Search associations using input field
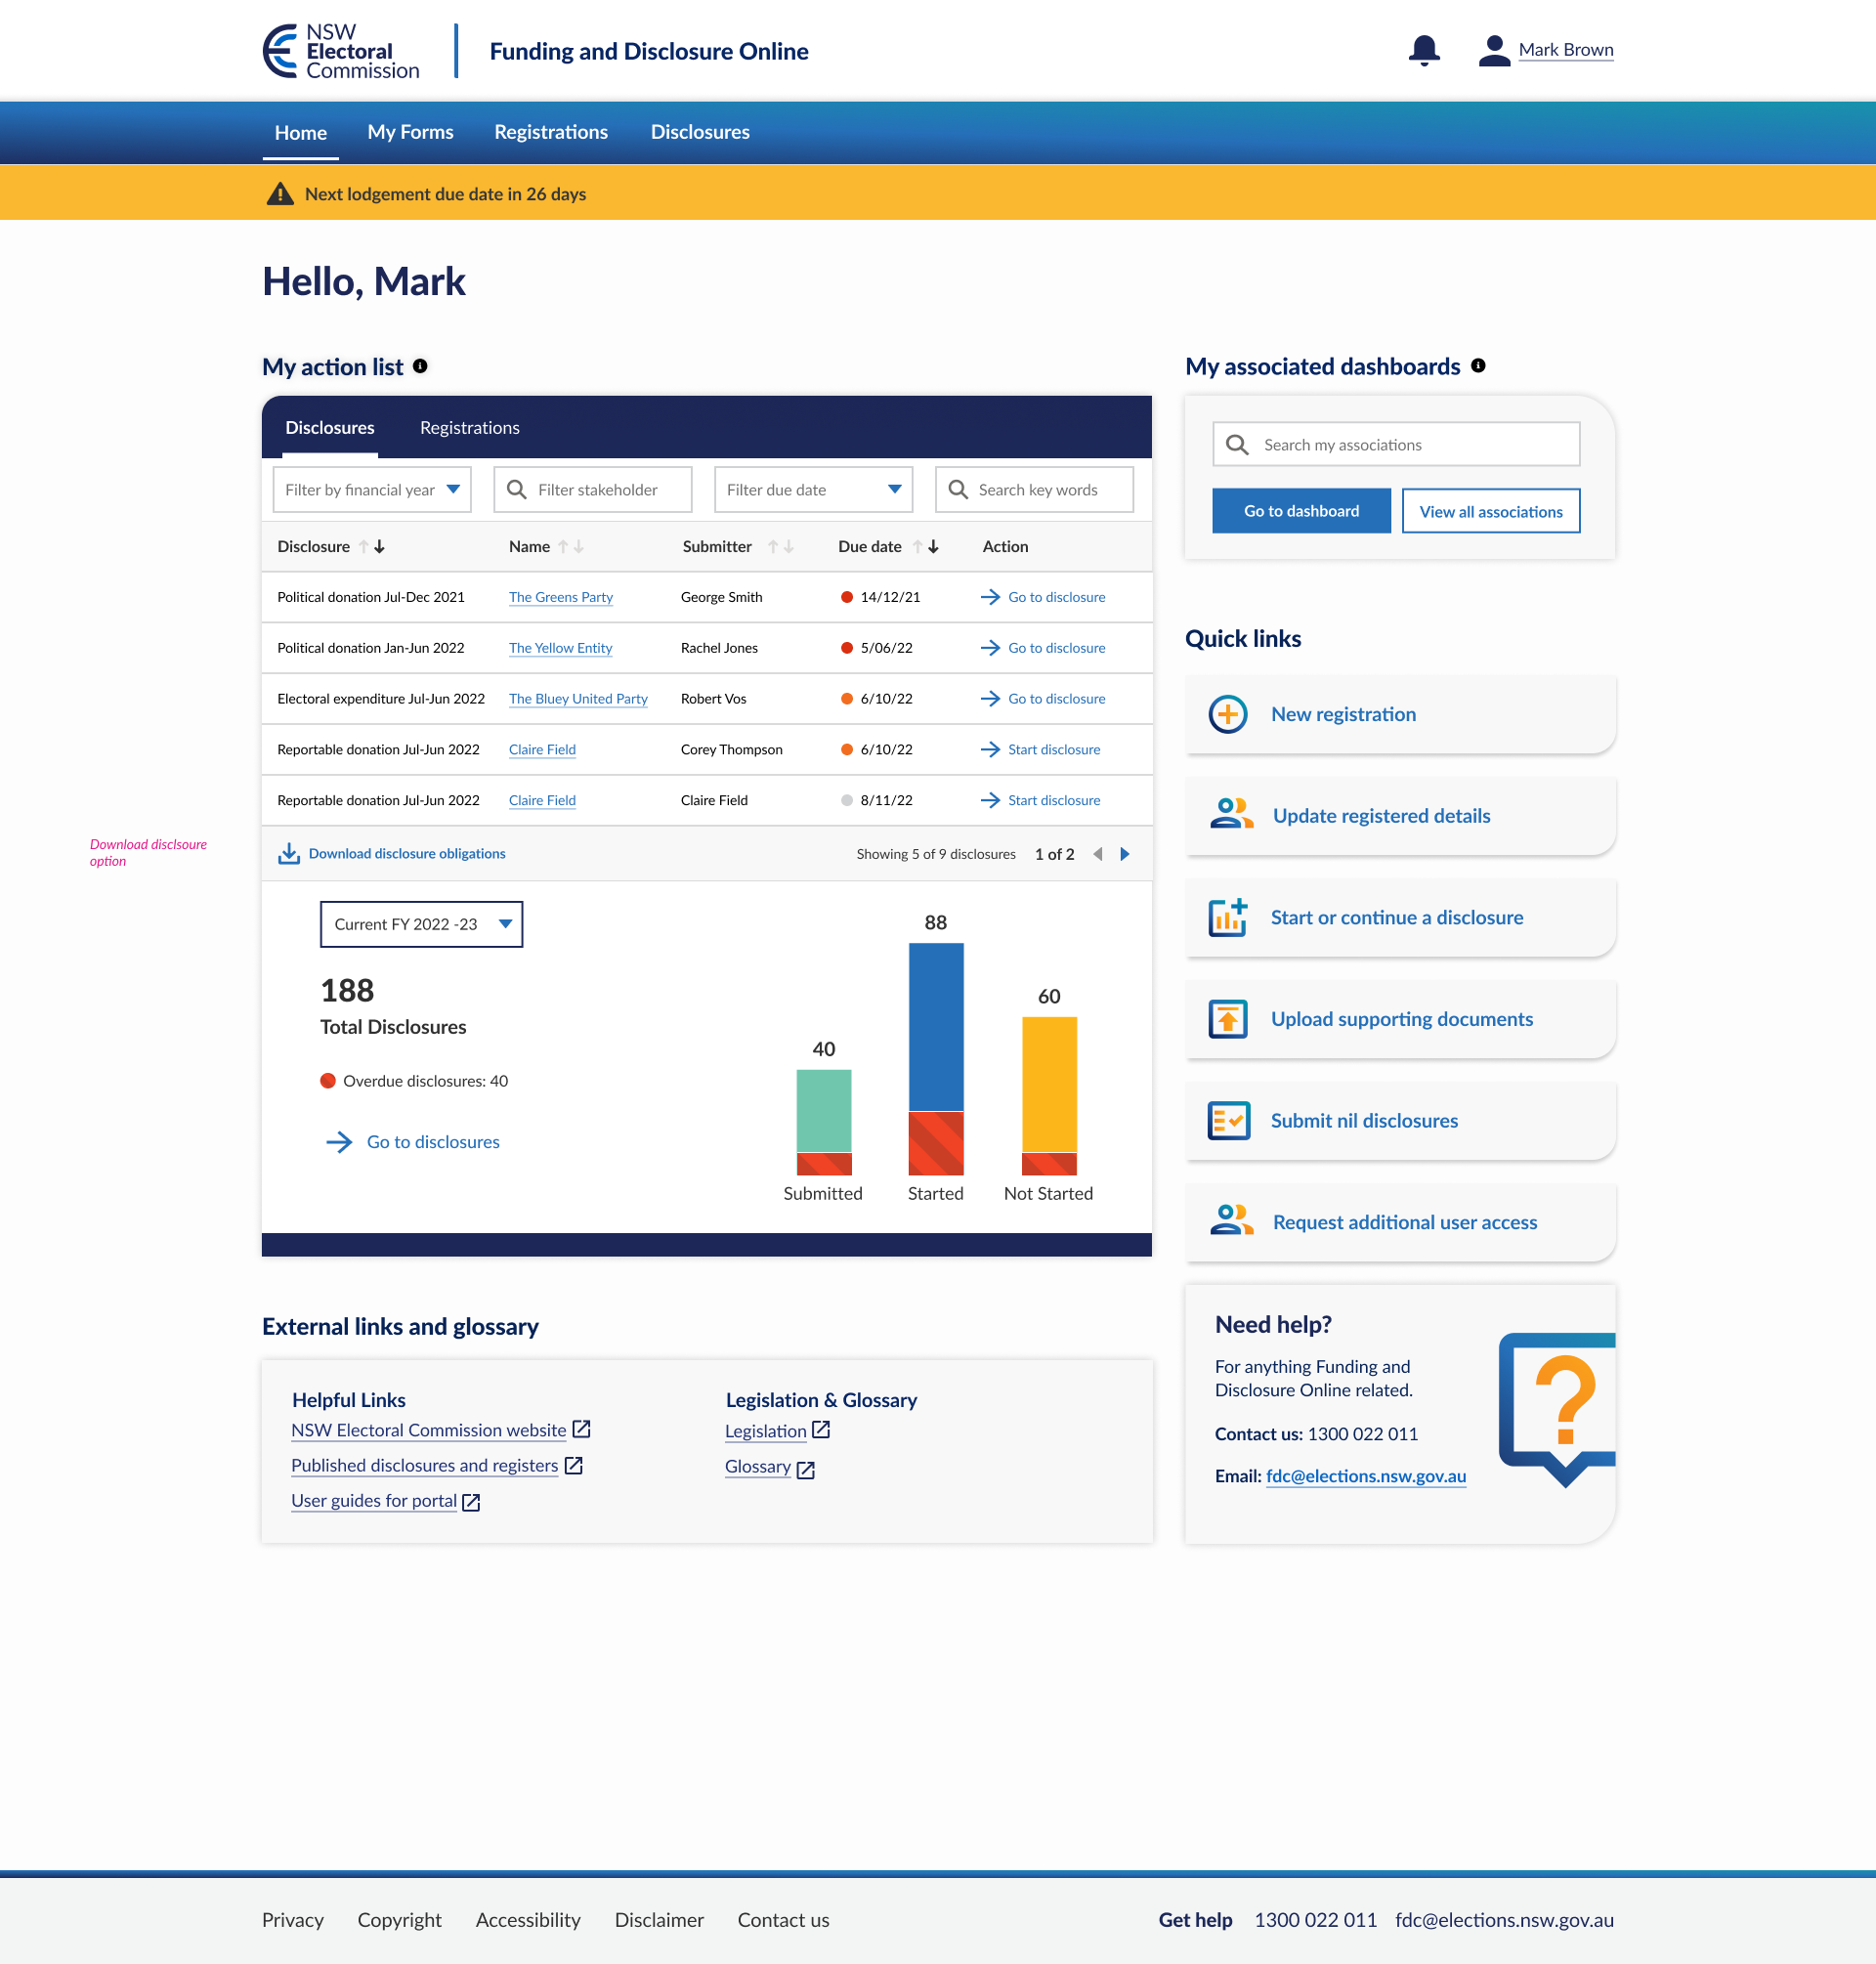Viewport: 1876px width, 1964px height. pos(1397,446)
